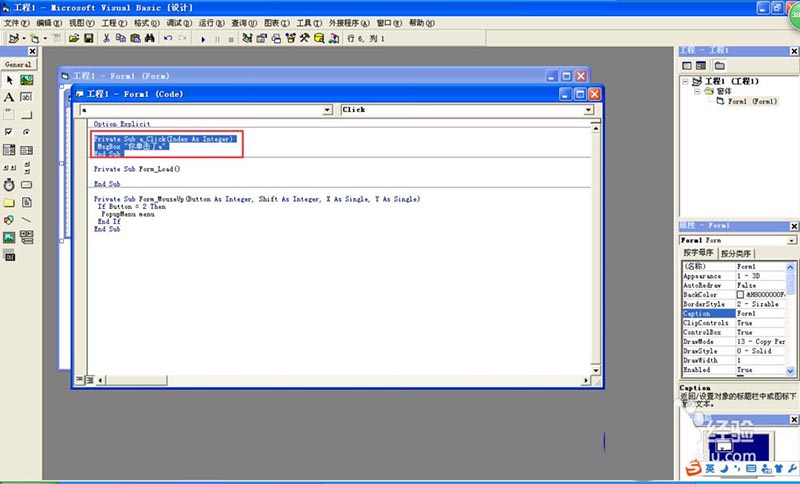
Task: Click the Cut scissors toolbar icon
Action: (x=106, y=38)
